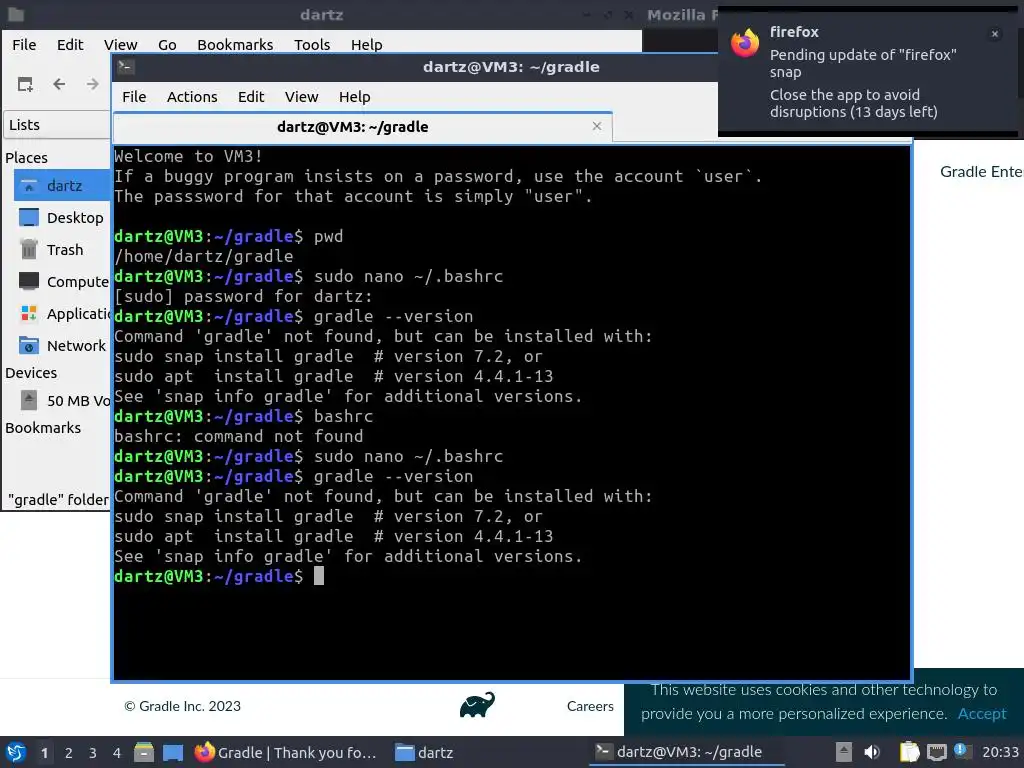Screen dimensions: 1024x768
Task: Open the file manager View menu
Action: click(x=121, y=44)
